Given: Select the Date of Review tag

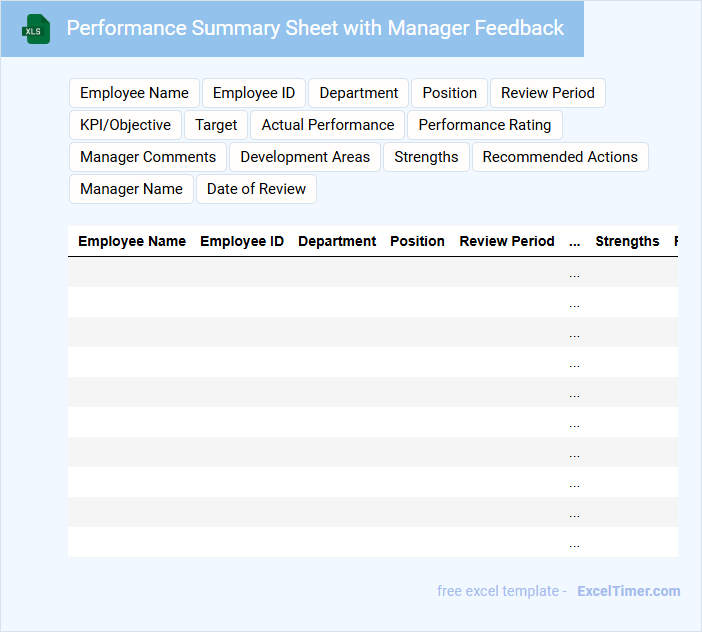Looking at the screenshot, I should (x=257, y=189).
